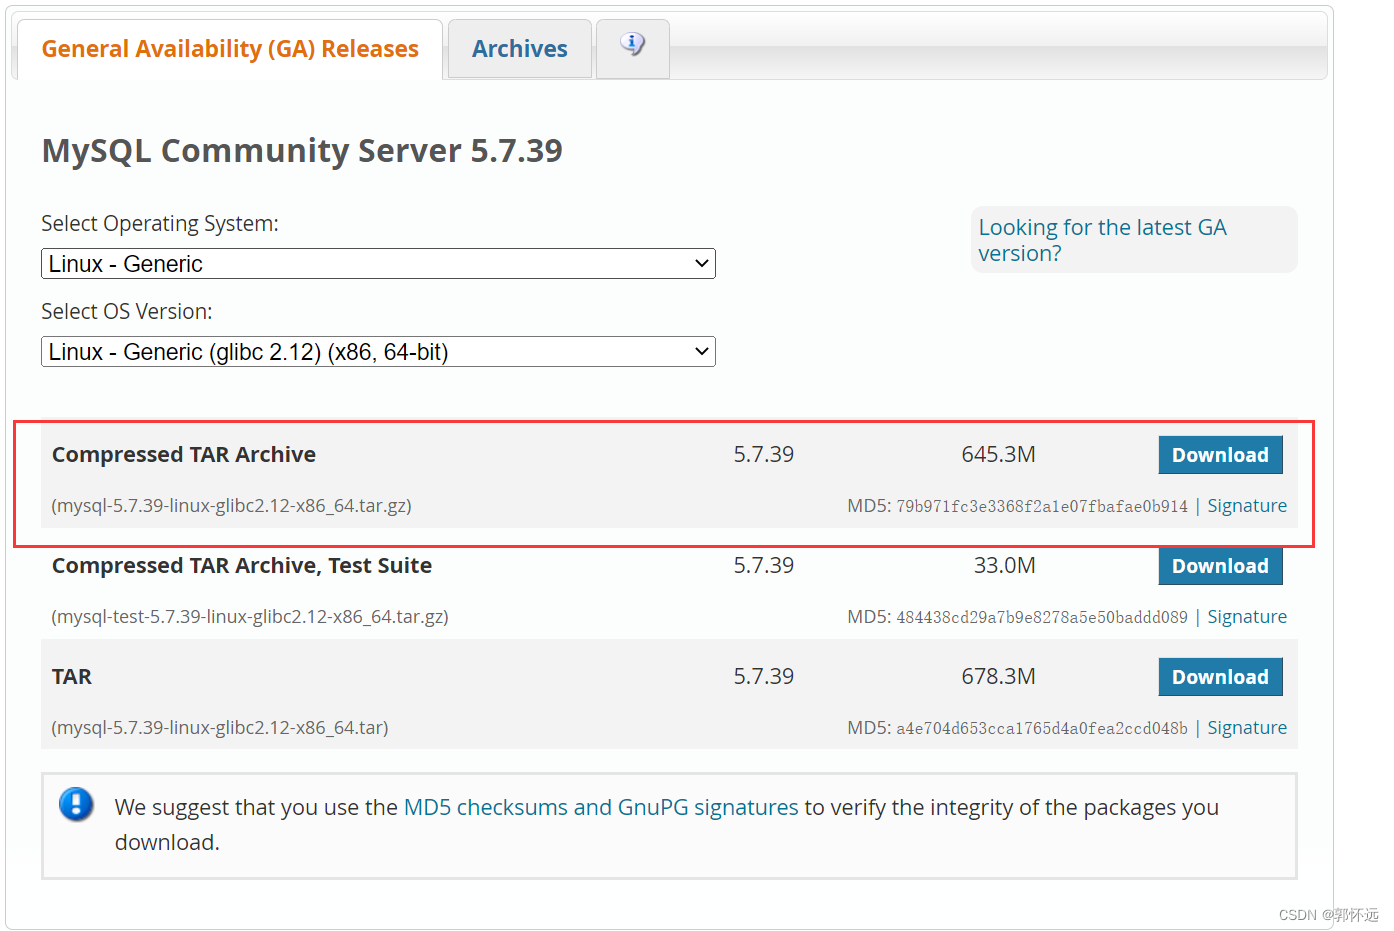Switch to the Archives tab

pyautogui.click(x=520, y=48)
